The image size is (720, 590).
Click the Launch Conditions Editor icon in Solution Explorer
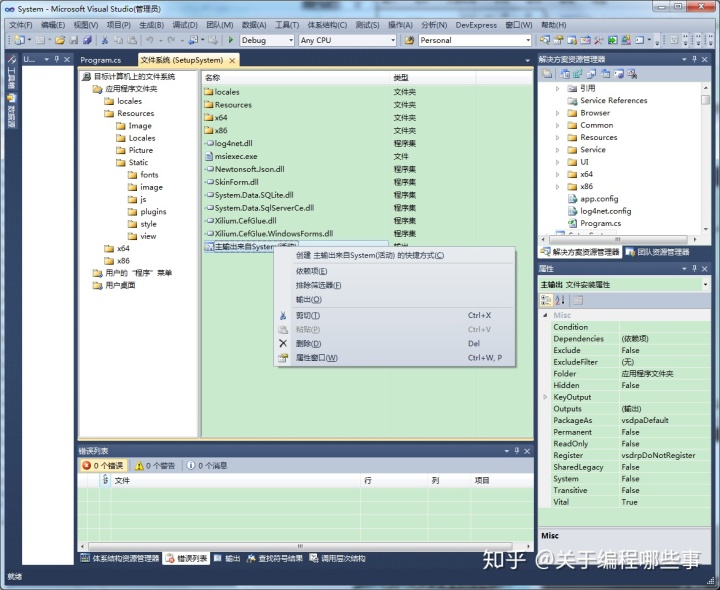(x=633, y=73)
